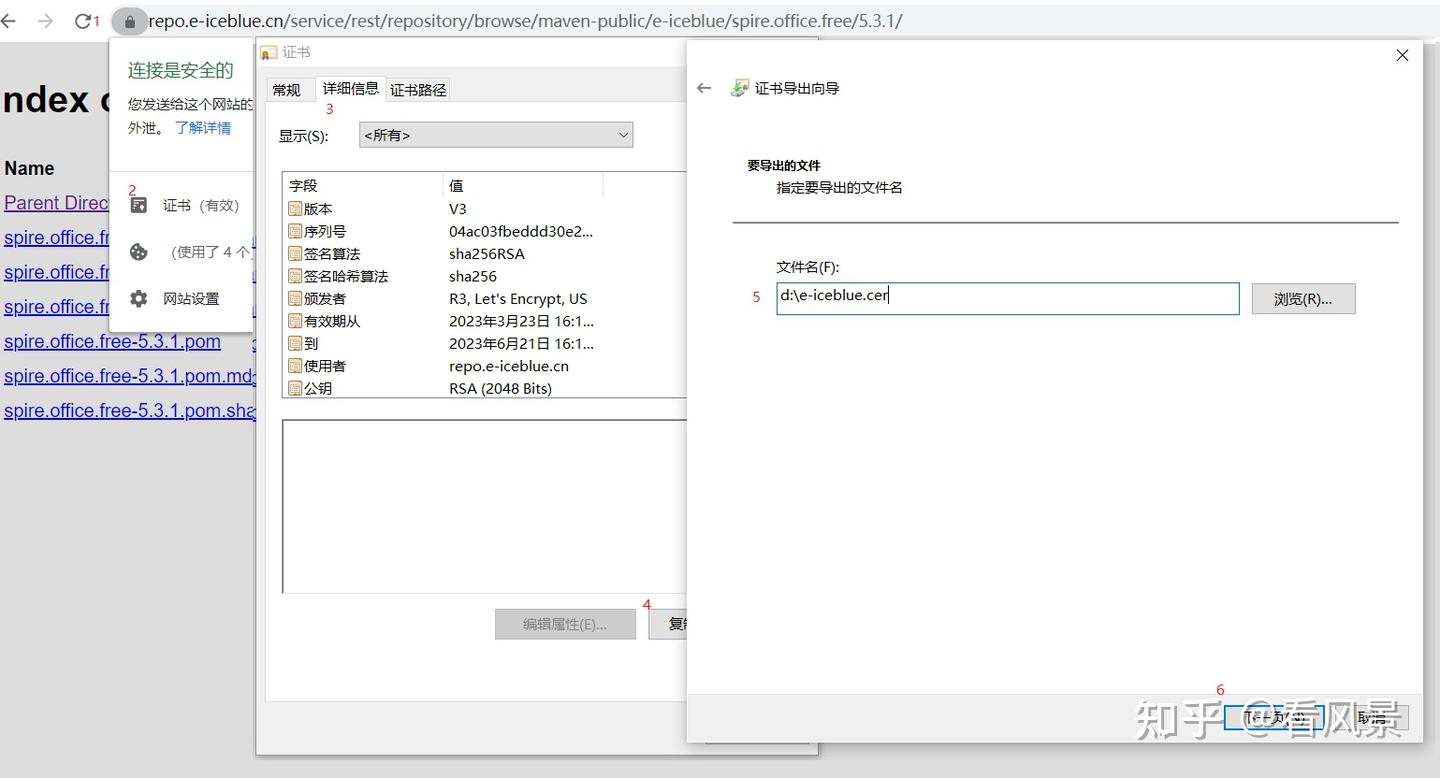Open the 了解详情 link
1440x778 pixels.
pos(203,127)
